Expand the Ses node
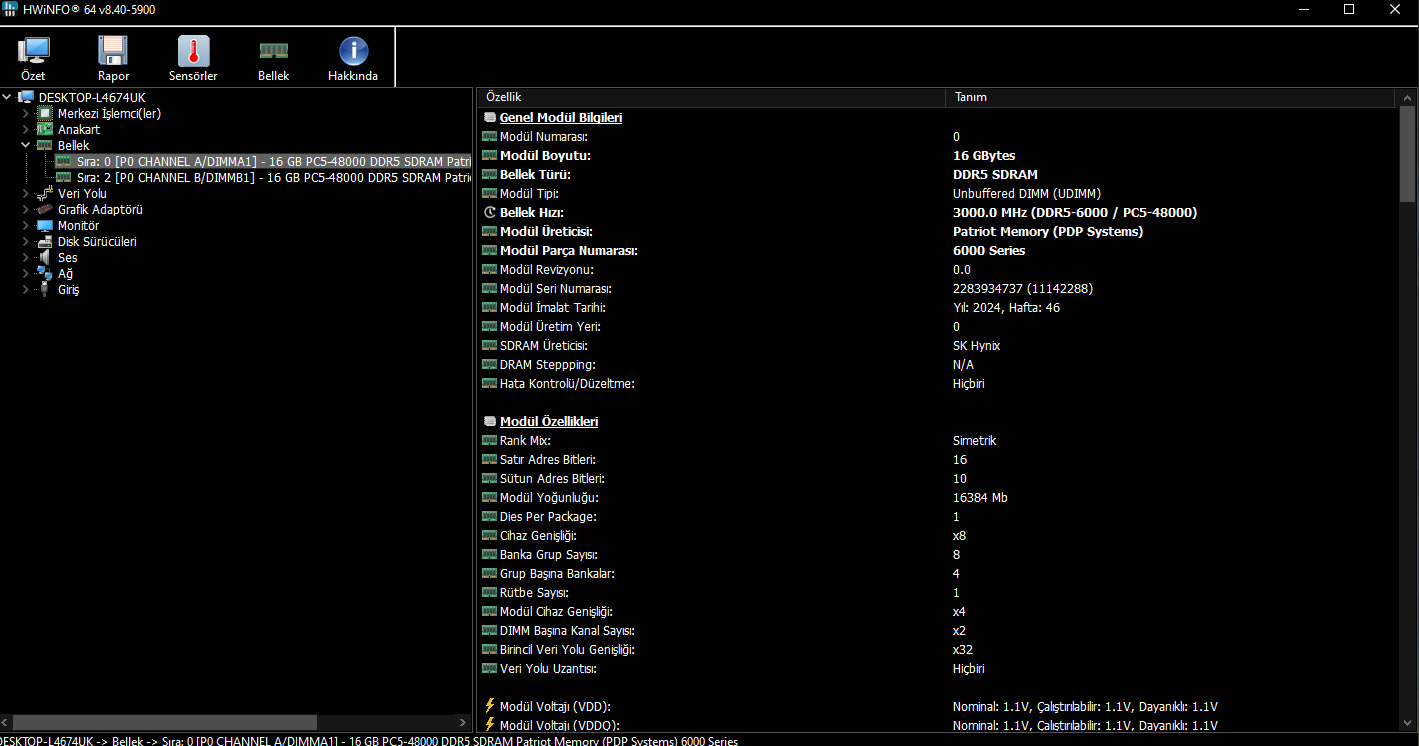1419x746 pixels. pos(26,257)
